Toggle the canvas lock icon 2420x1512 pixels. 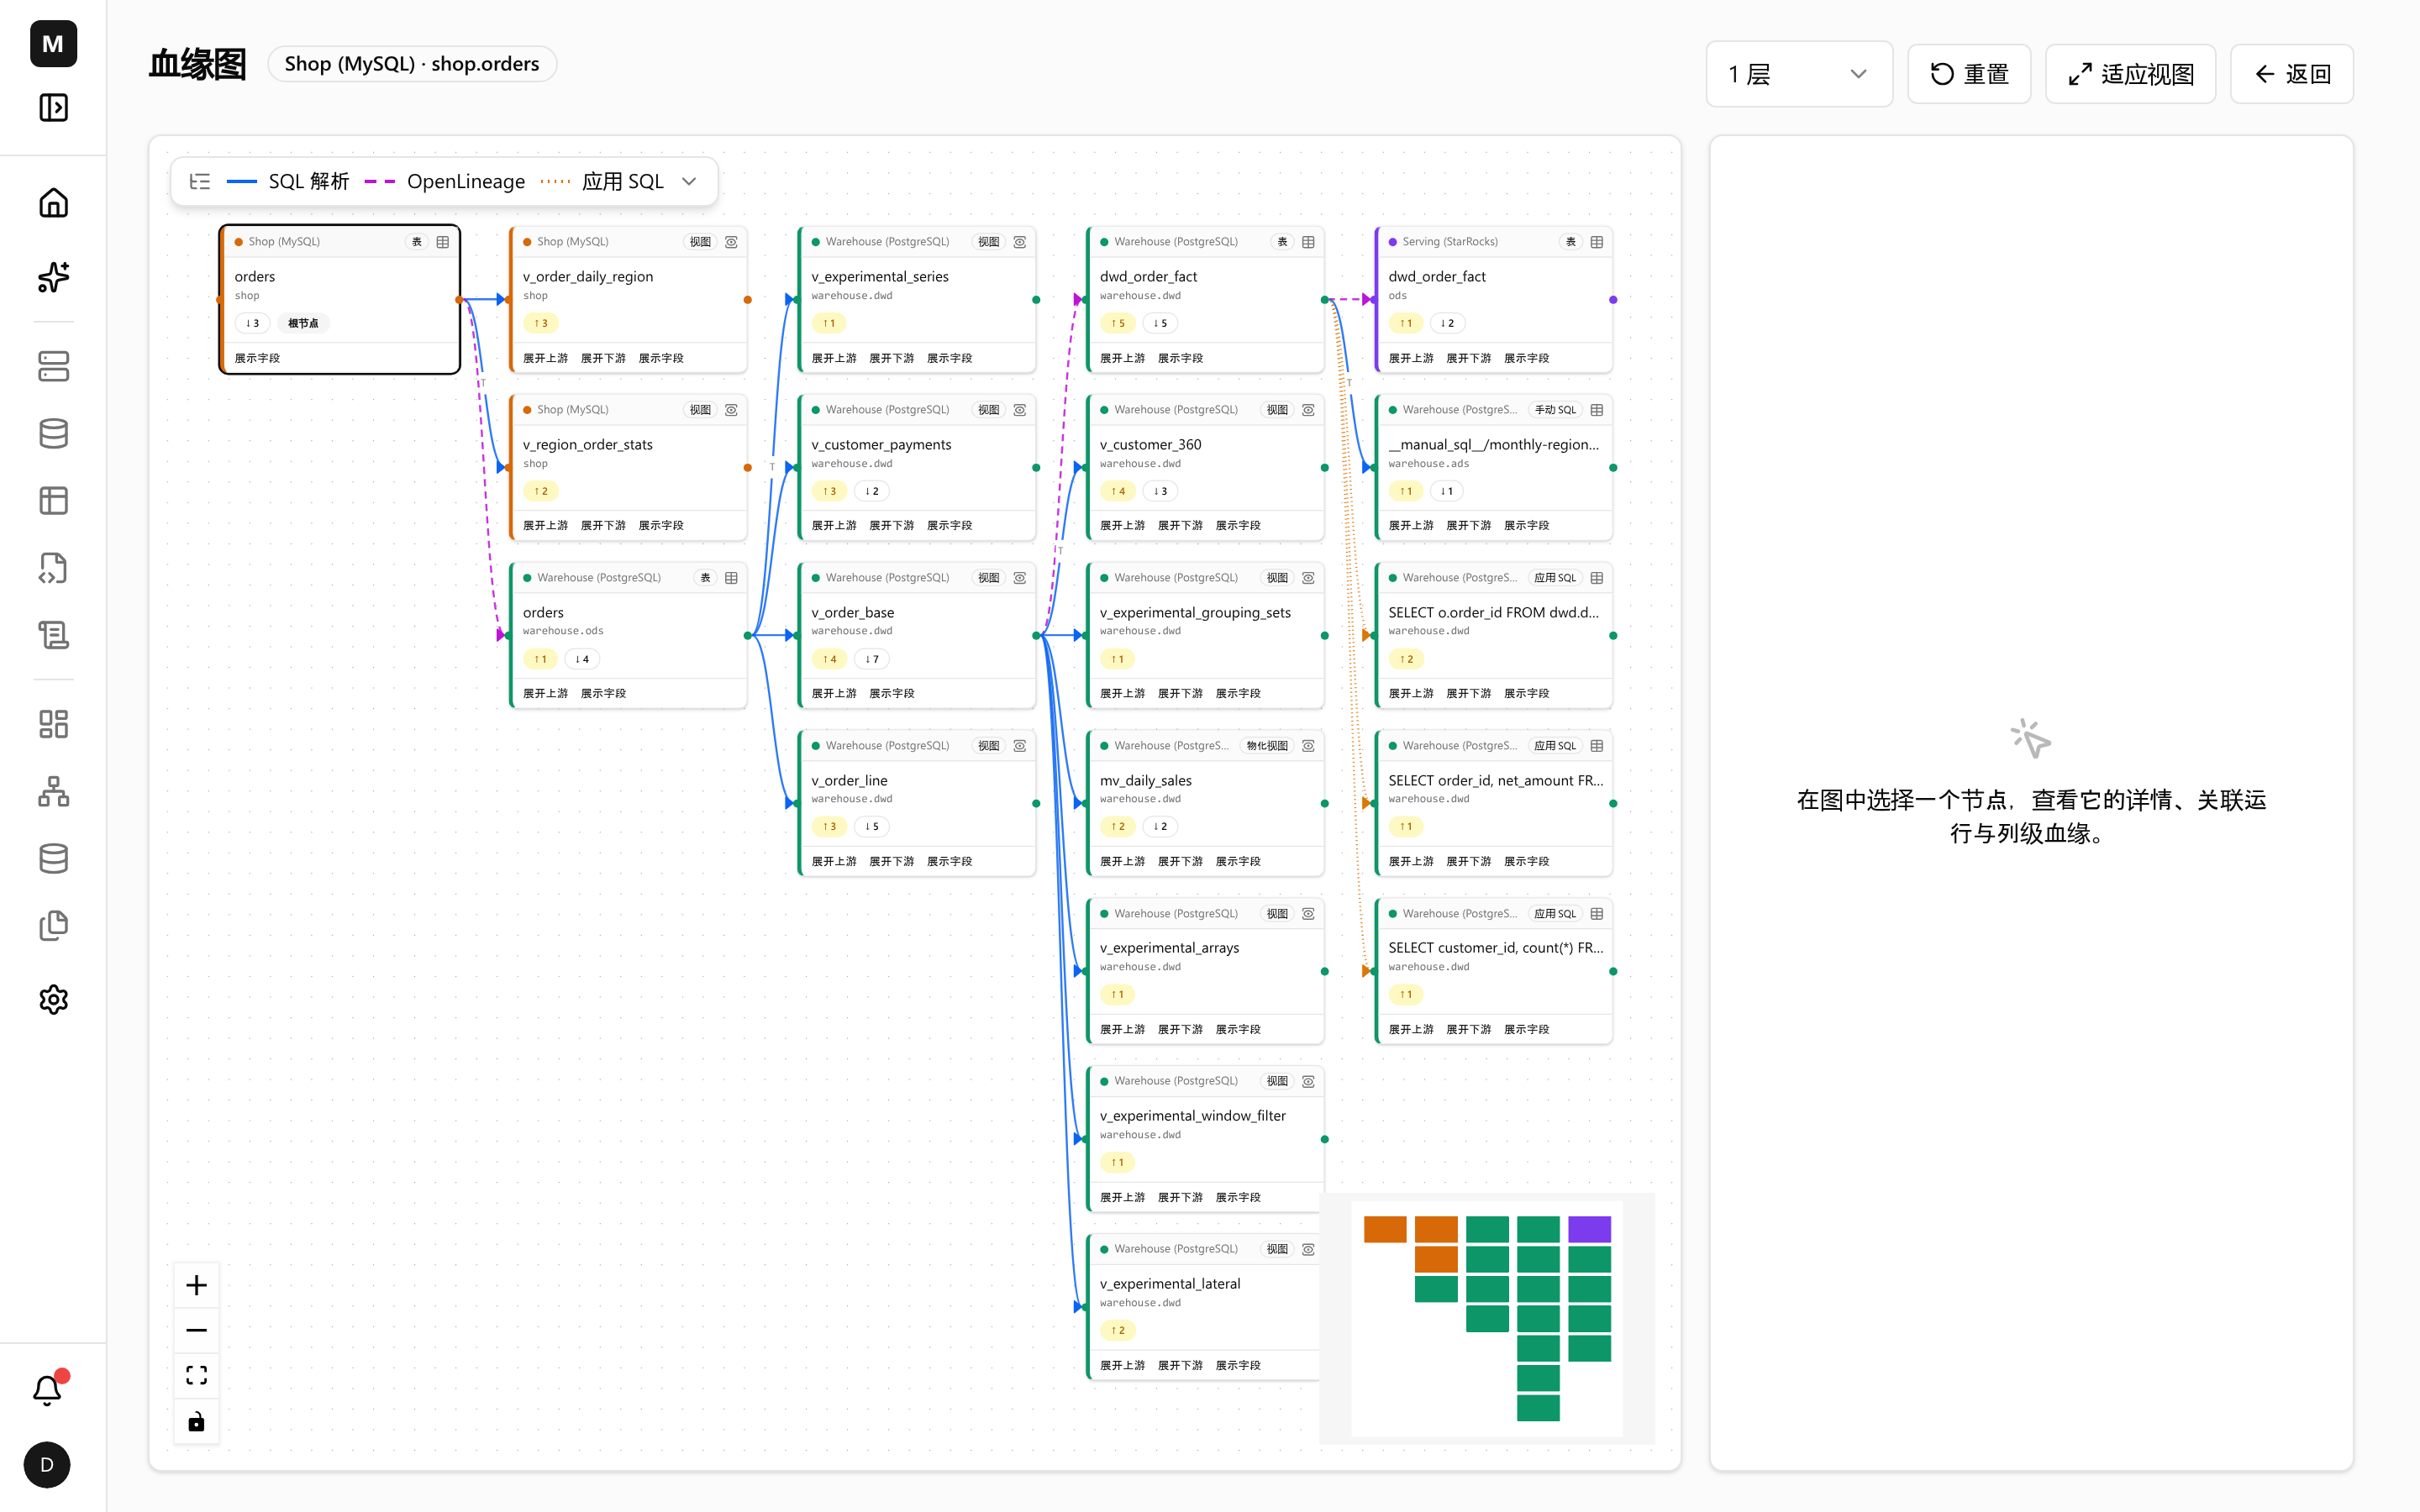pyautogui.click(x=197, y=1421)
